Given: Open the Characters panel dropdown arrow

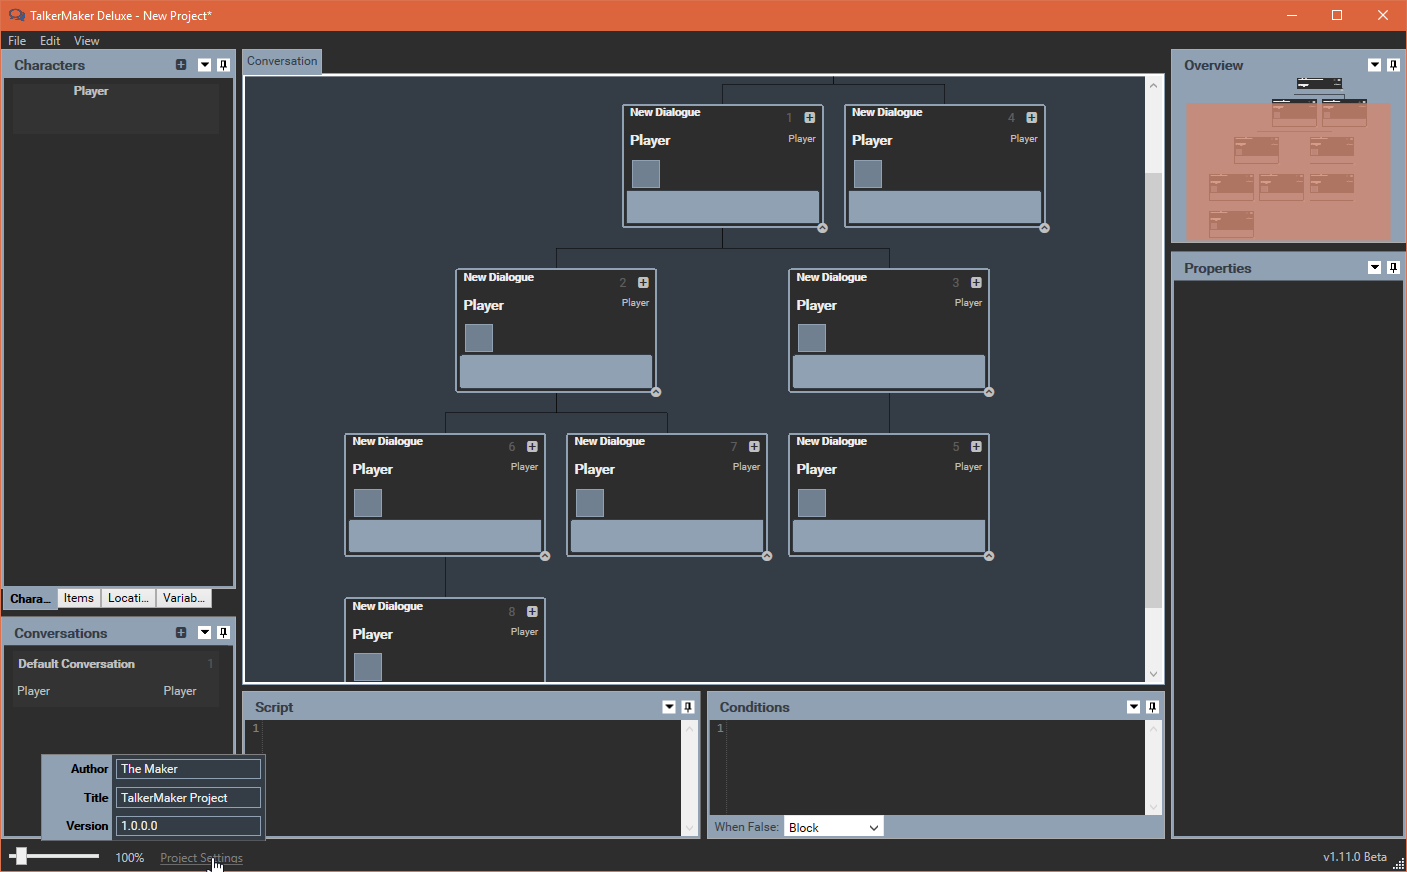Looking at the screenshot, I should tap(205, 65).
